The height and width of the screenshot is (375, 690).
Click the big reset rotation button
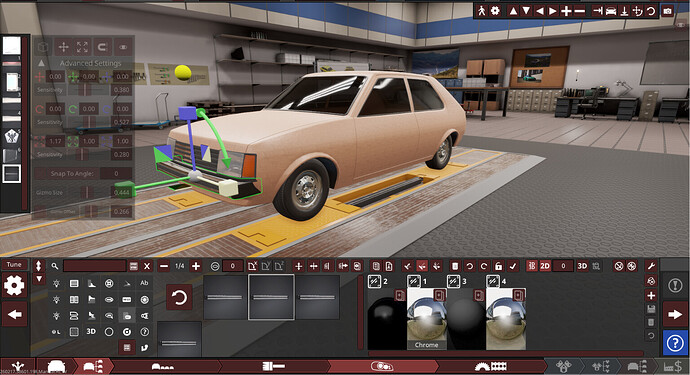tap(179, 297)
